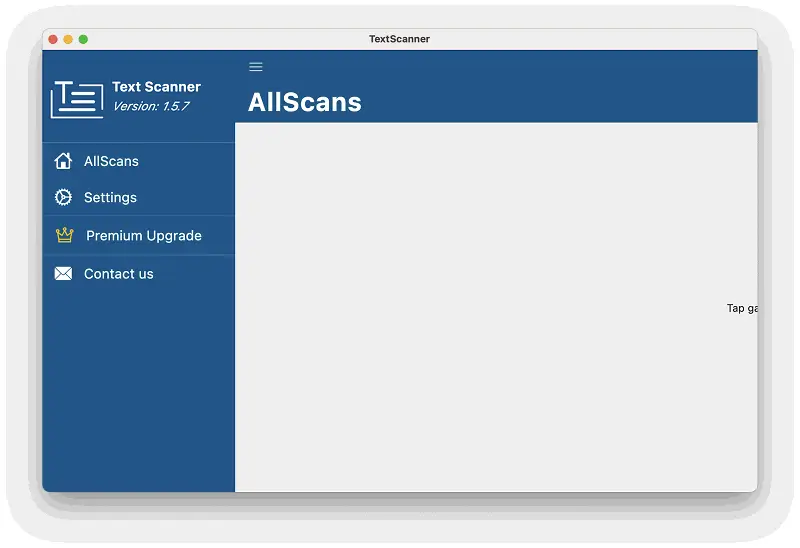Click the TextScanner window title
The height and width of the screenshot is (548, 800).
click(399, 39)
